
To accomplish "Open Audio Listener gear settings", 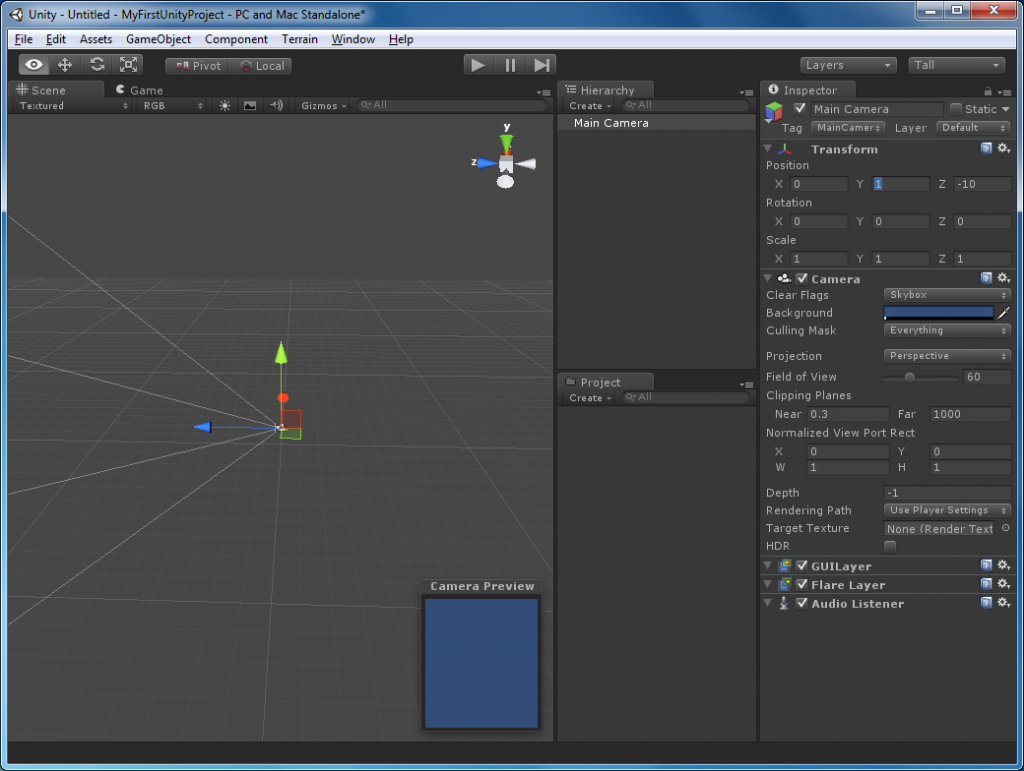I will click(1004, 603).
